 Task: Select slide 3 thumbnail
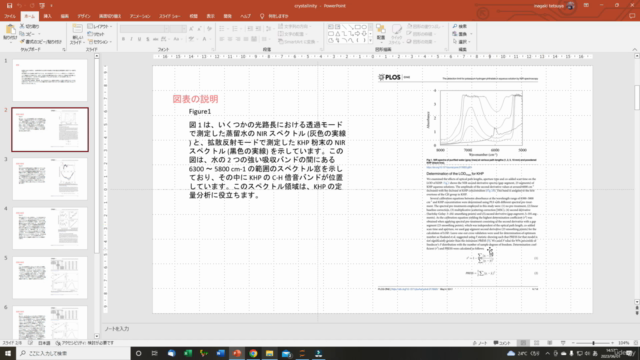pos(50,179)
